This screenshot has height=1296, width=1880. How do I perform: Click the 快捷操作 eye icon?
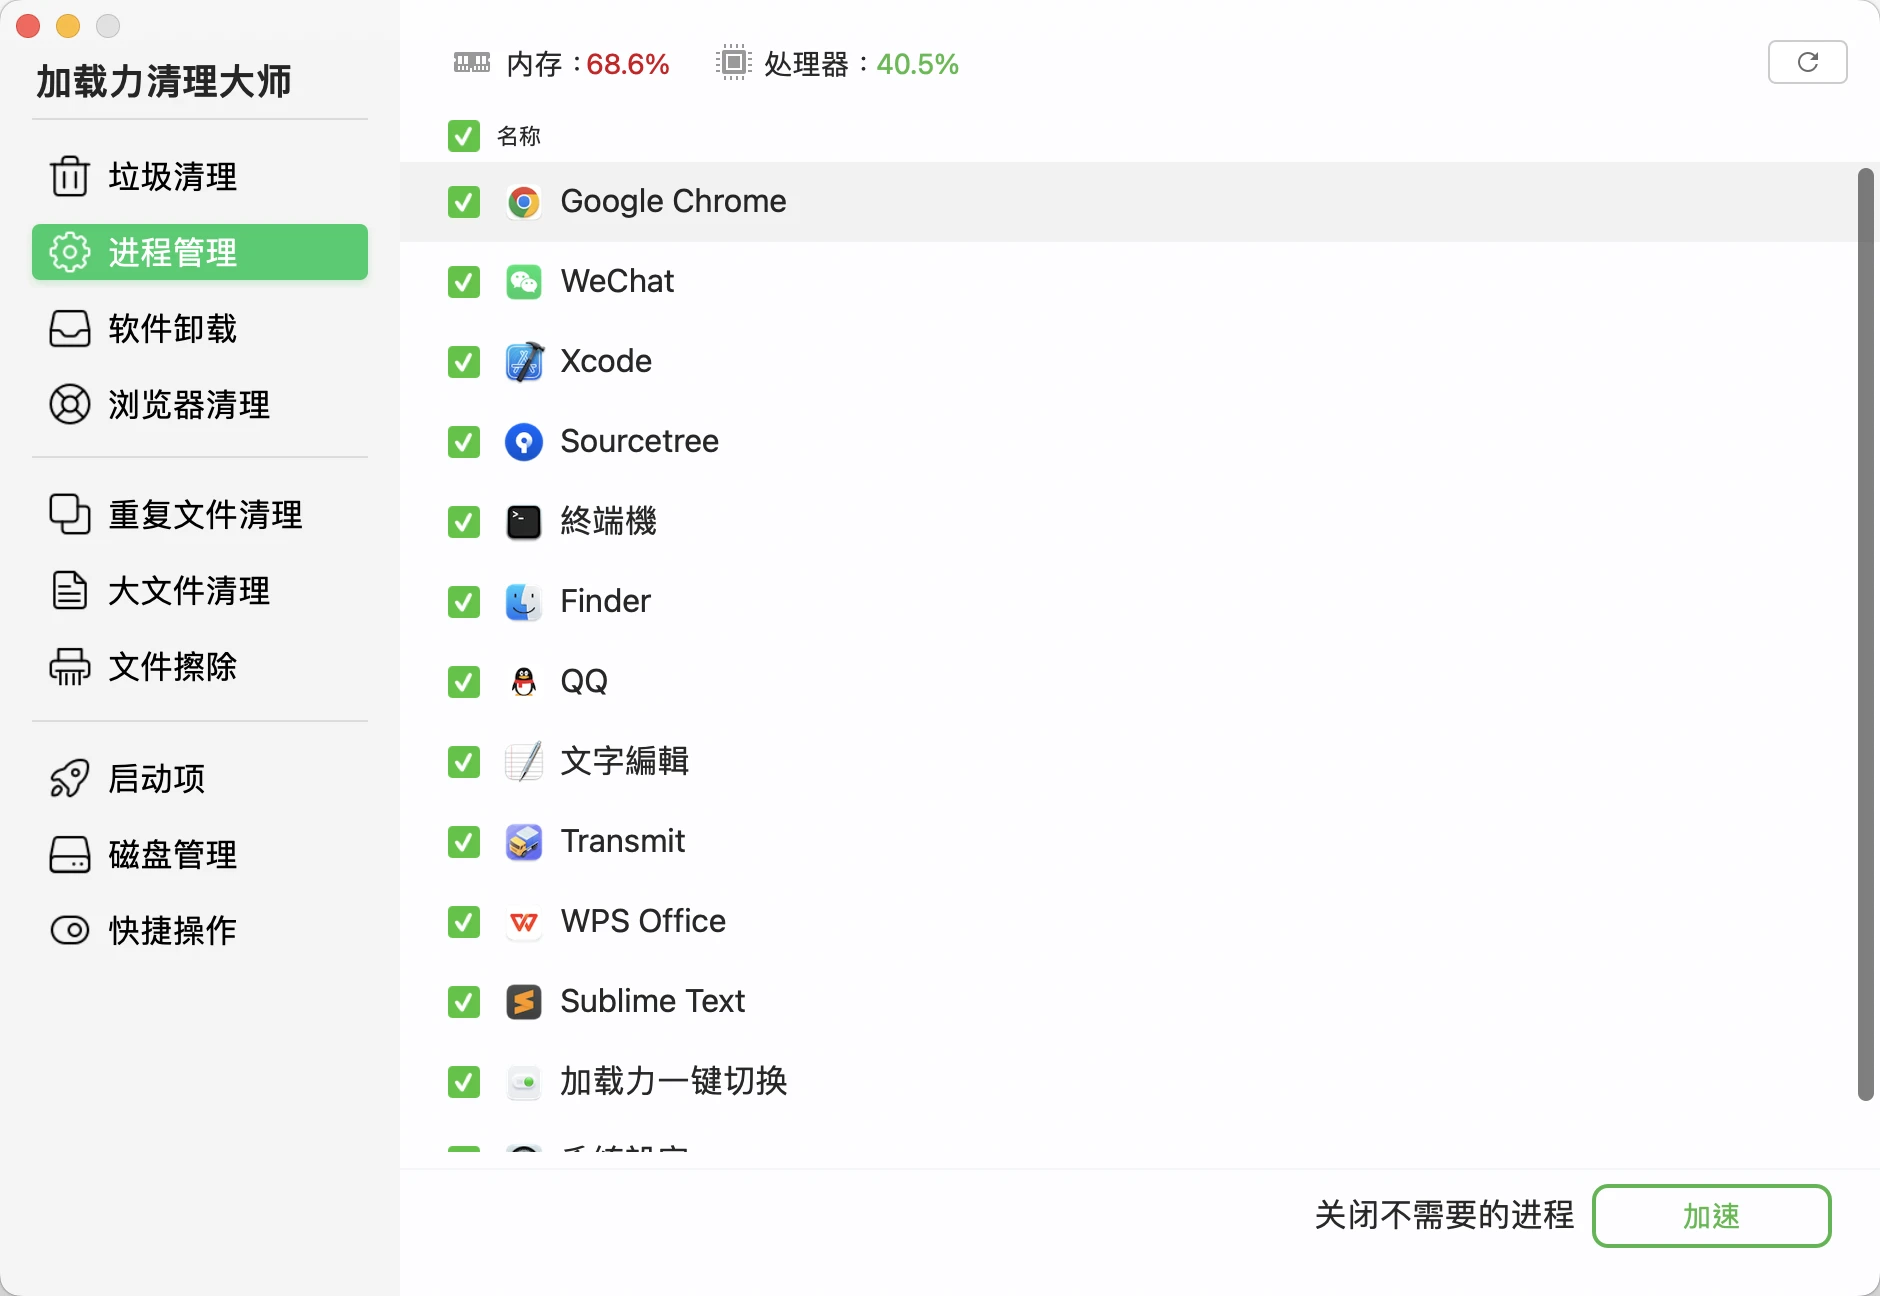pos(68,930)
